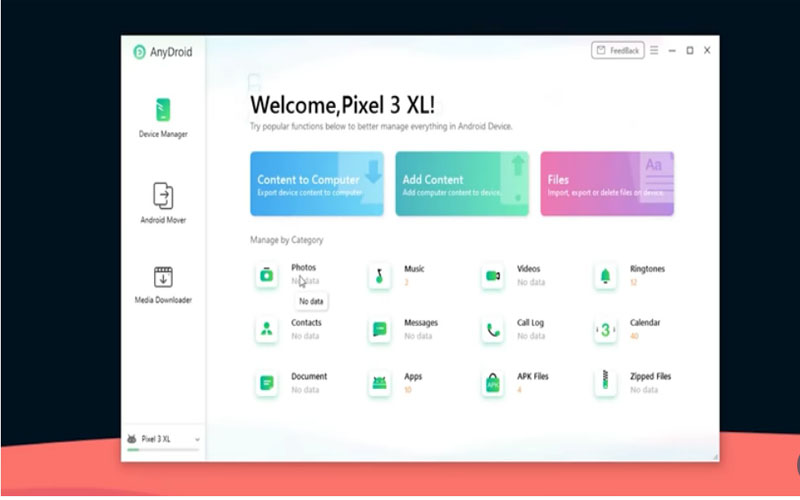Open the Document category icon
Image resolution: width=800 pixels, height=500 pixels.
pos(266,383)
